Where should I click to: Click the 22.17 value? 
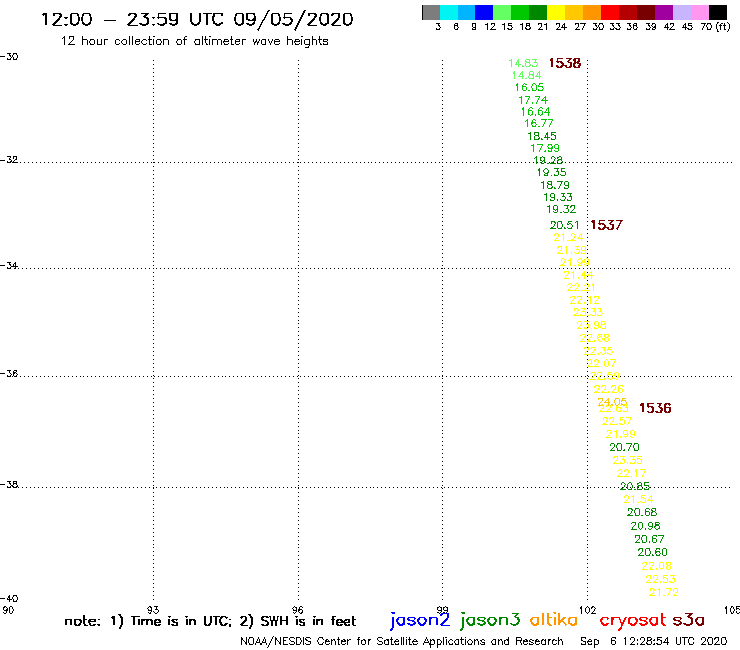pyautogui.click(x=631, y=473)
